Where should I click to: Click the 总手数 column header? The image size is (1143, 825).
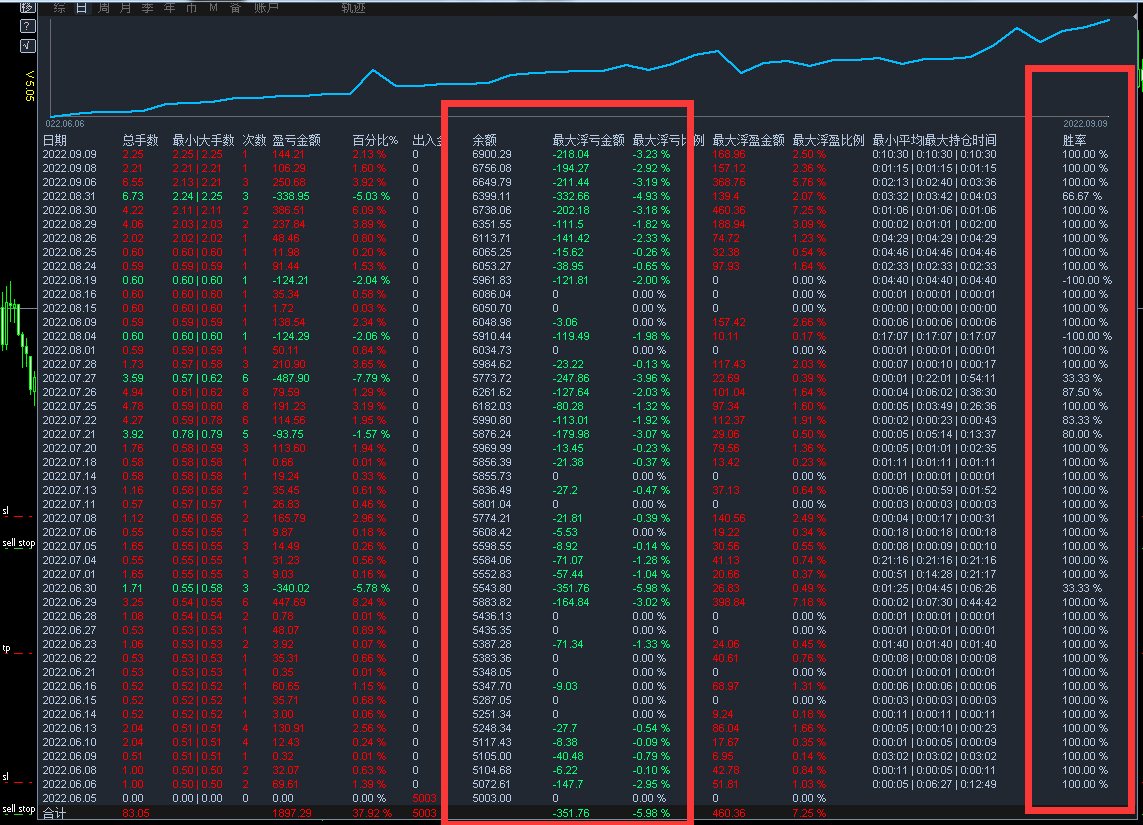click(x=141, y=140)
